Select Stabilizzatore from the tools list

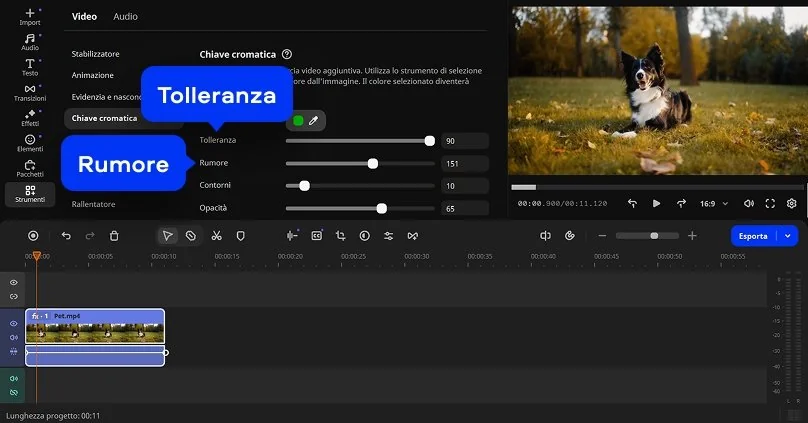coord(96,53)
